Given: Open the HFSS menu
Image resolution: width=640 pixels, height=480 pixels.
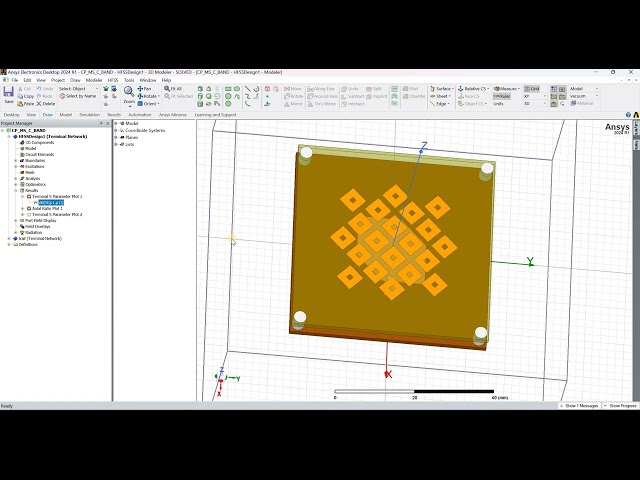Looking at the screenshot, I should pyautogui.click(x=113, y=80).
